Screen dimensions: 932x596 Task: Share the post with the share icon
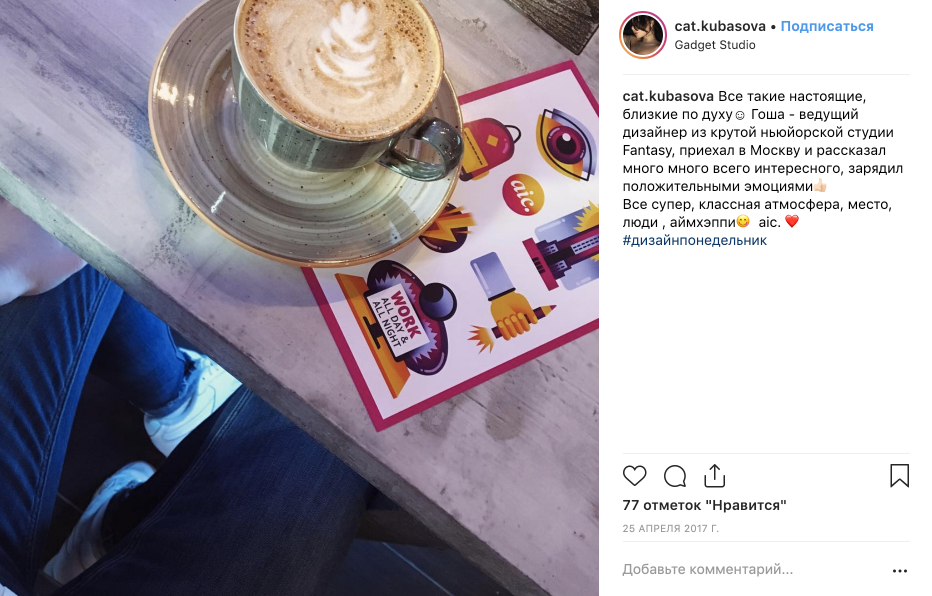tap(714, 475)
